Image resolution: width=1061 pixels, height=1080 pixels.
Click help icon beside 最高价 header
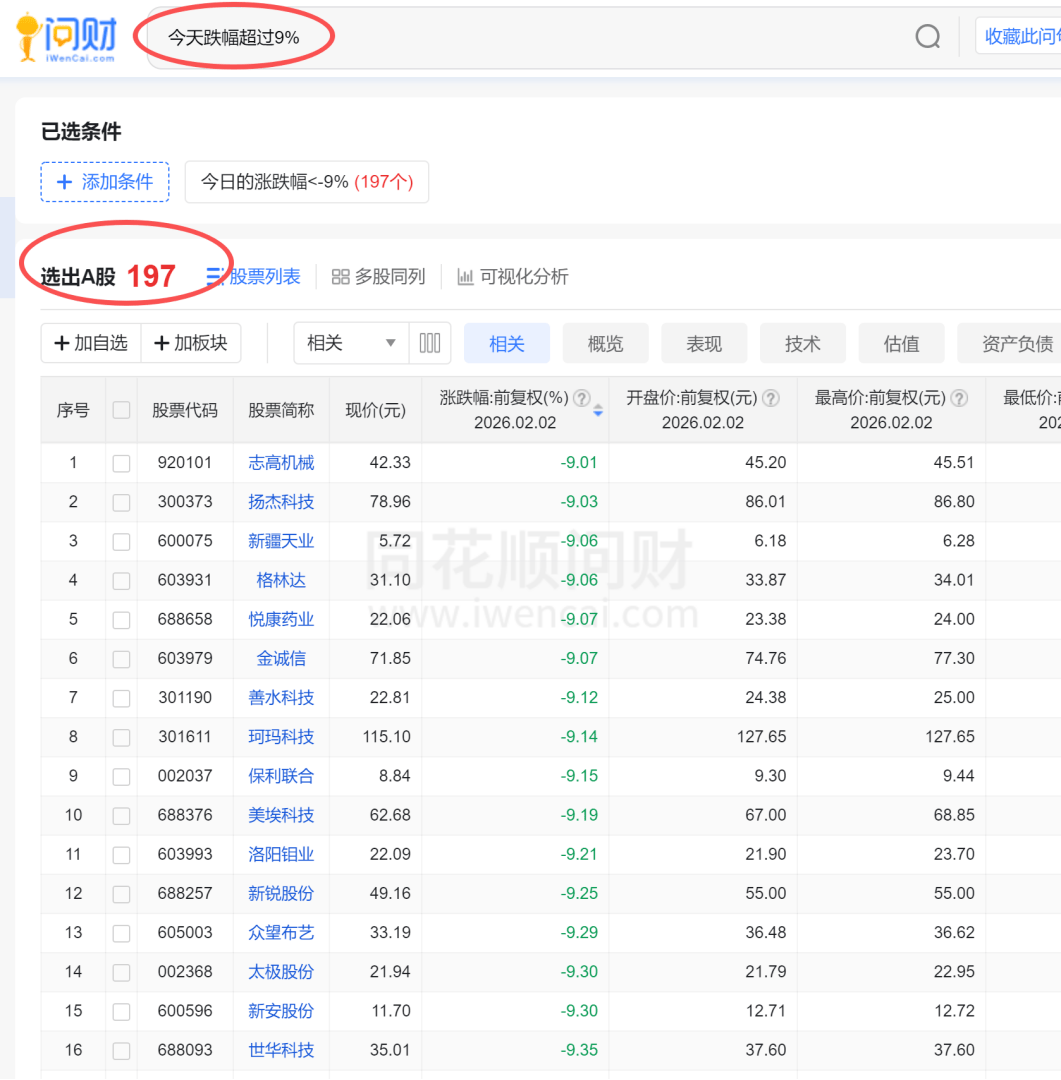point(959,398)
